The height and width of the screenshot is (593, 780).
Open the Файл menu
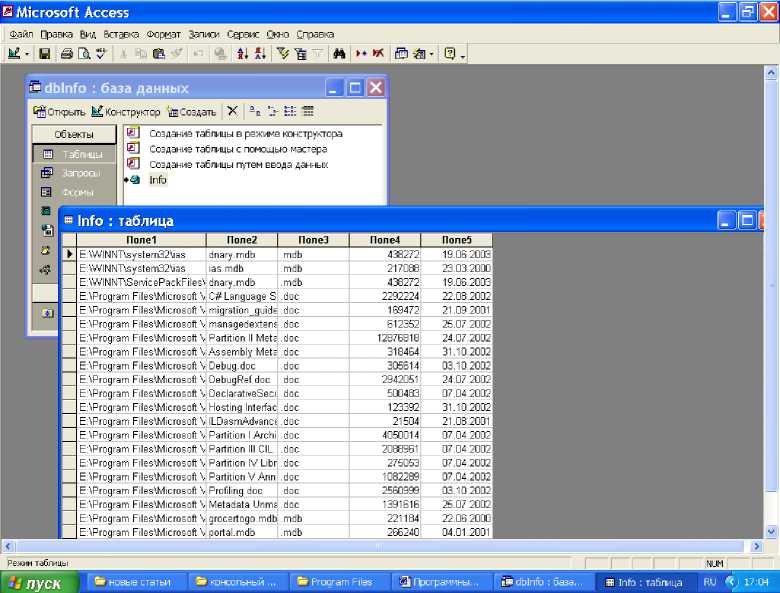click(x=21, y=33)
